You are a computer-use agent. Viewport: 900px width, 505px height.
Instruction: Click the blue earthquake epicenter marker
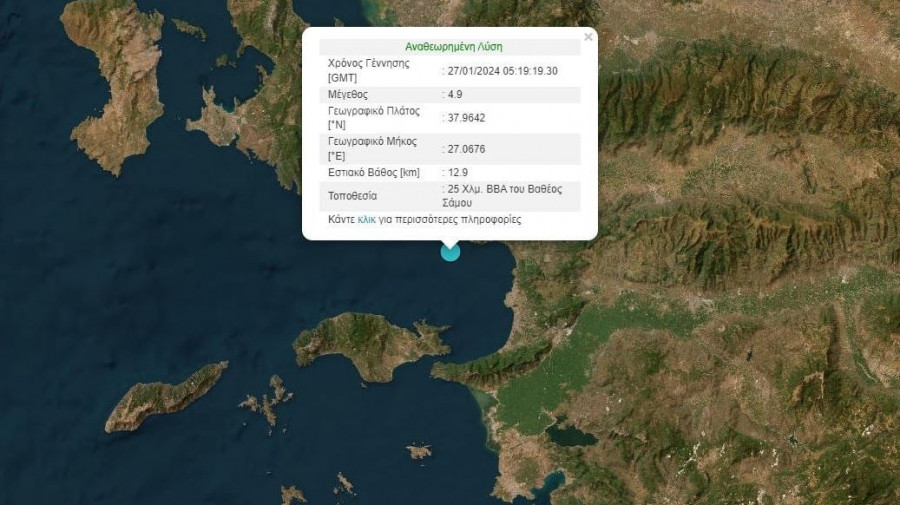click(451, 251)
